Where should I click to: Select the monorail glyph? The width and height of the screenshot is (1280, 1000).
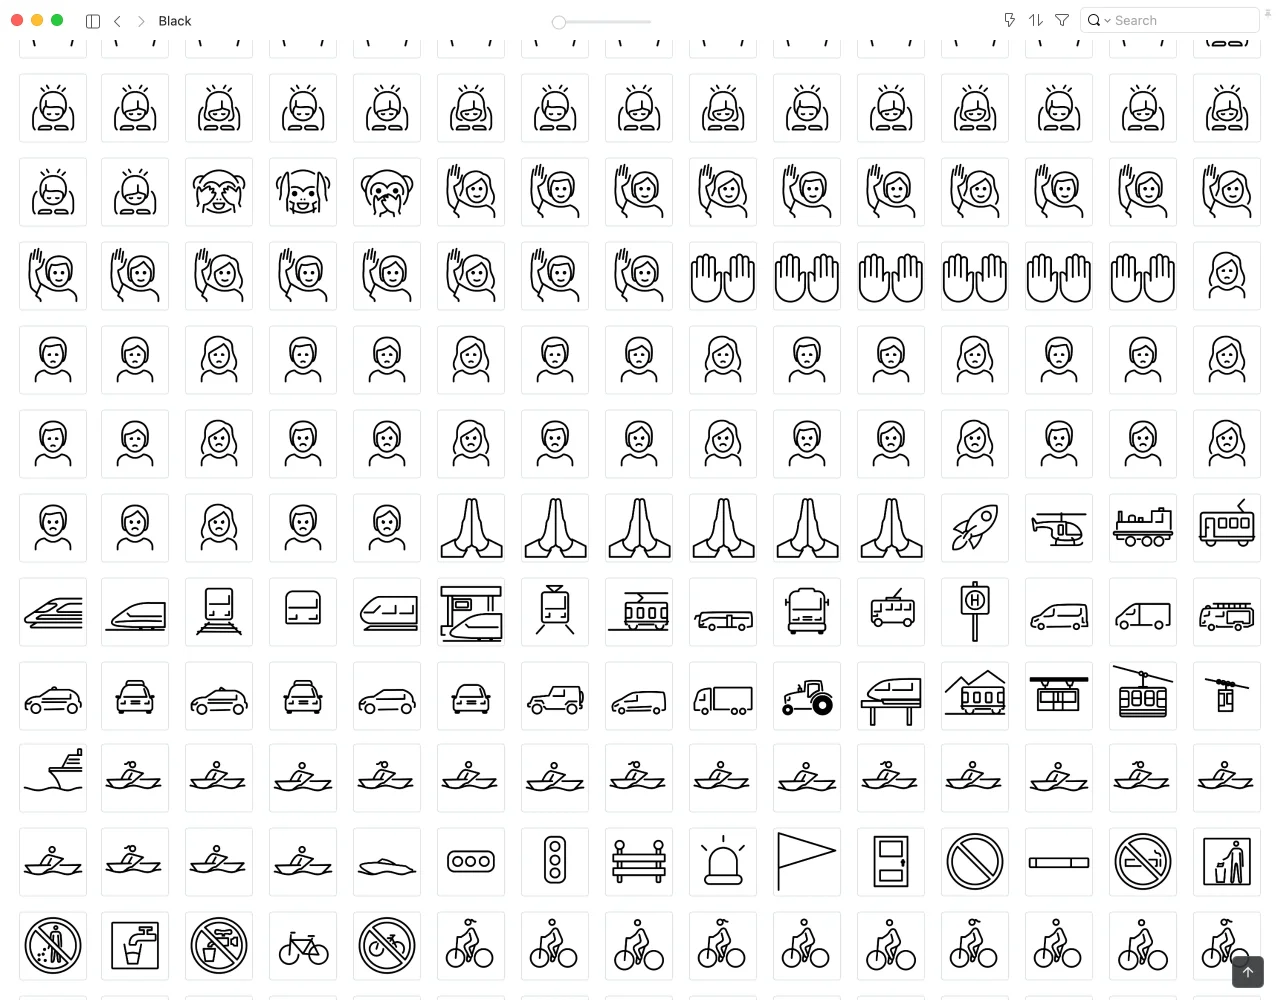pos(891,696)
